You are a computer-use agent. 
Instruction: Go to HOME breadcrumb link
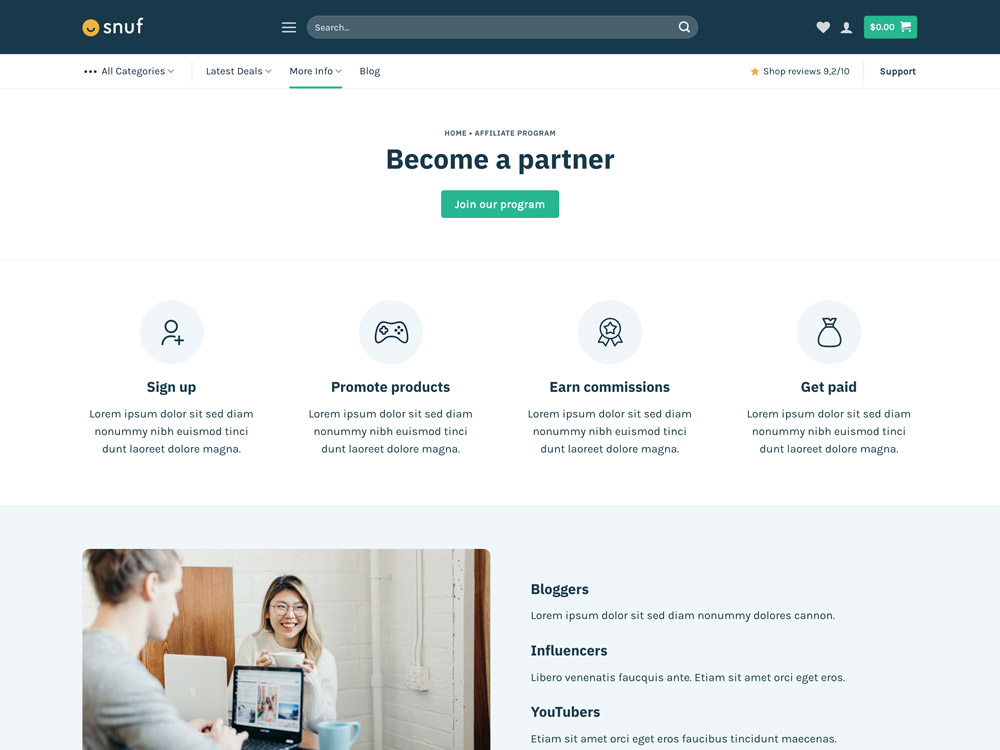455,133
